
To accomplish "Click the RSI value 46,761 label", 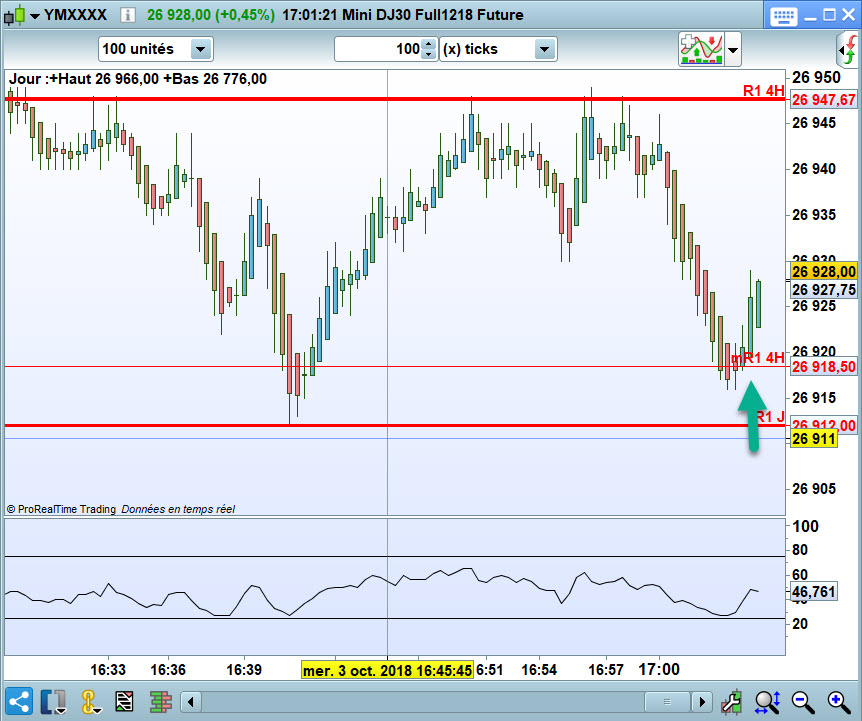I will pos(814,591).
